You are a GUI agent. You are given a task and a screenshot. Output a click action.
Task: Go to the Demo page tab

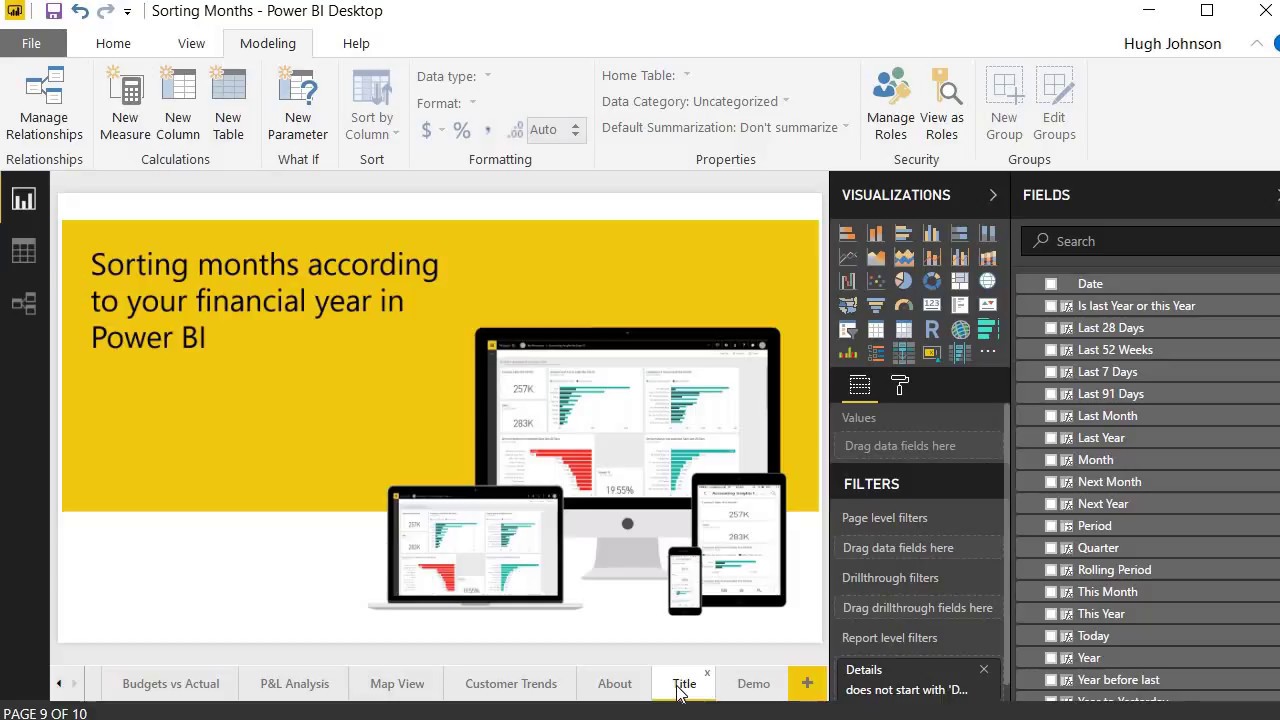point(753,684)
